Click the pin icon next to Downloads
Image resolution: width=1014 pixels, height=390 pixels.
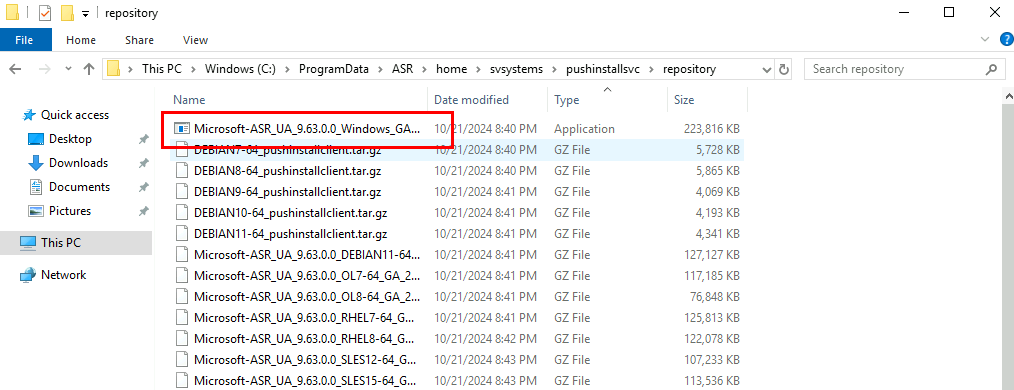[144, 163]
